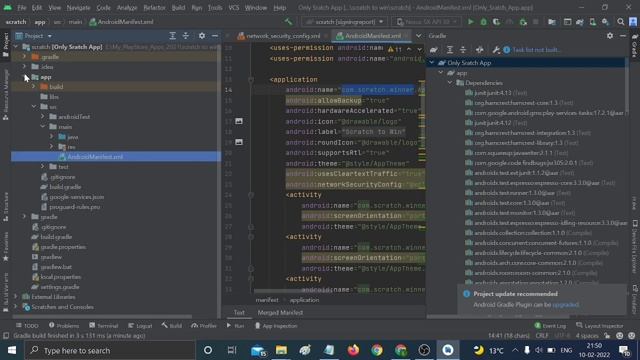Collapse Dependencies node in Gradle panel
The width and height of the screenshot is (640, 360).
click(450, 83)
